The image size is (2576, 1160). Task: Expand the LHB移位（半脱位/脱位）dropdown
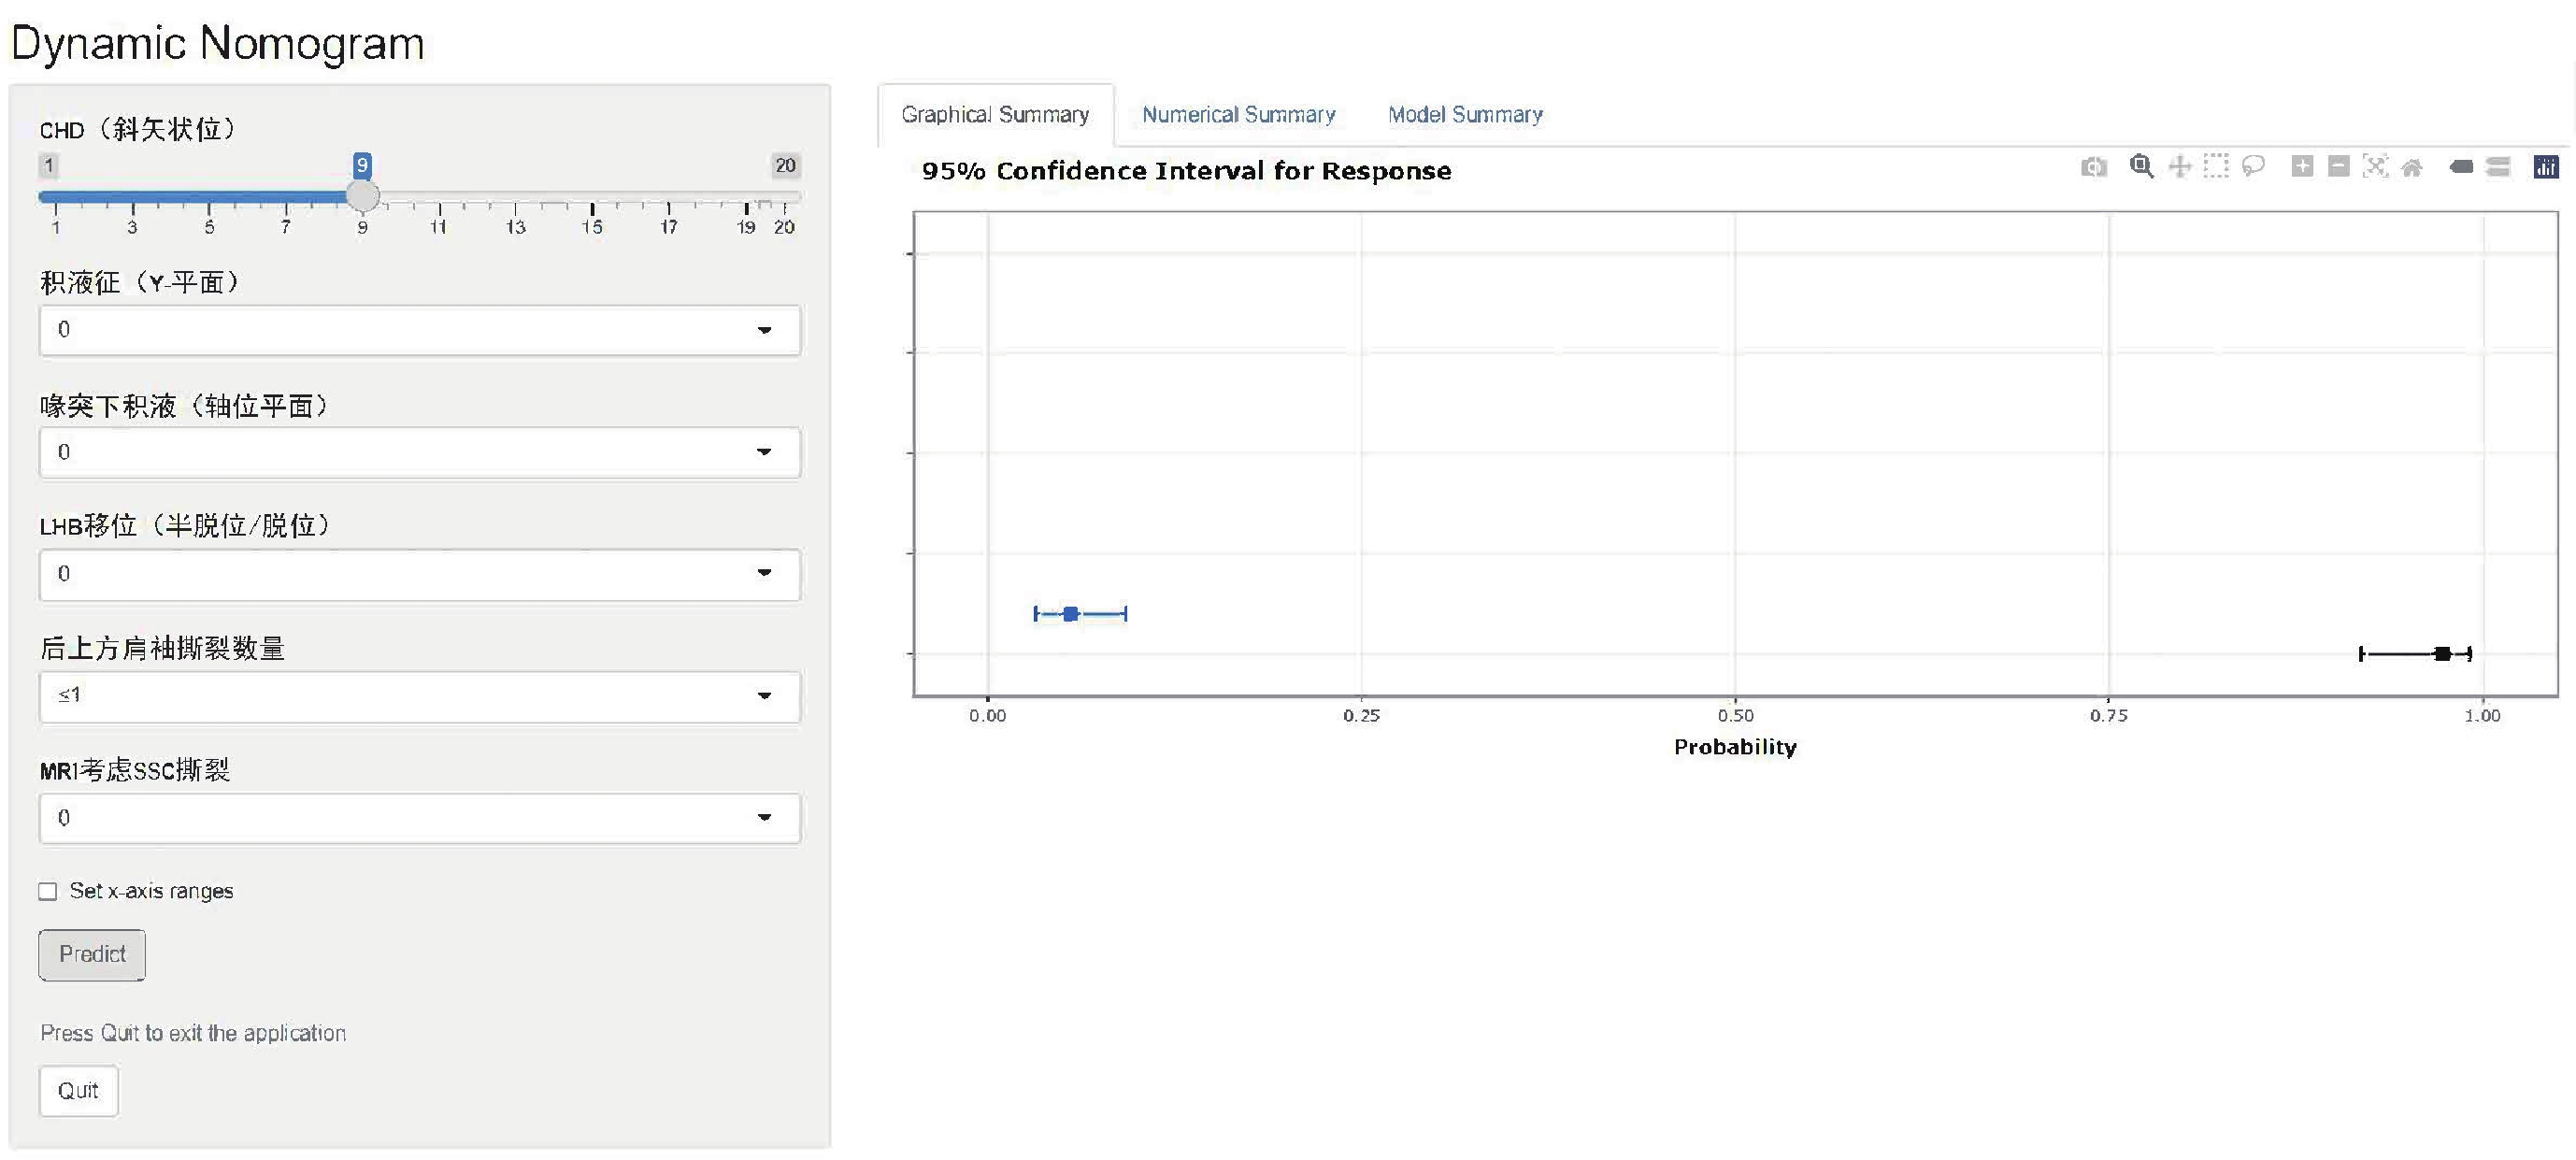[420, 574]
